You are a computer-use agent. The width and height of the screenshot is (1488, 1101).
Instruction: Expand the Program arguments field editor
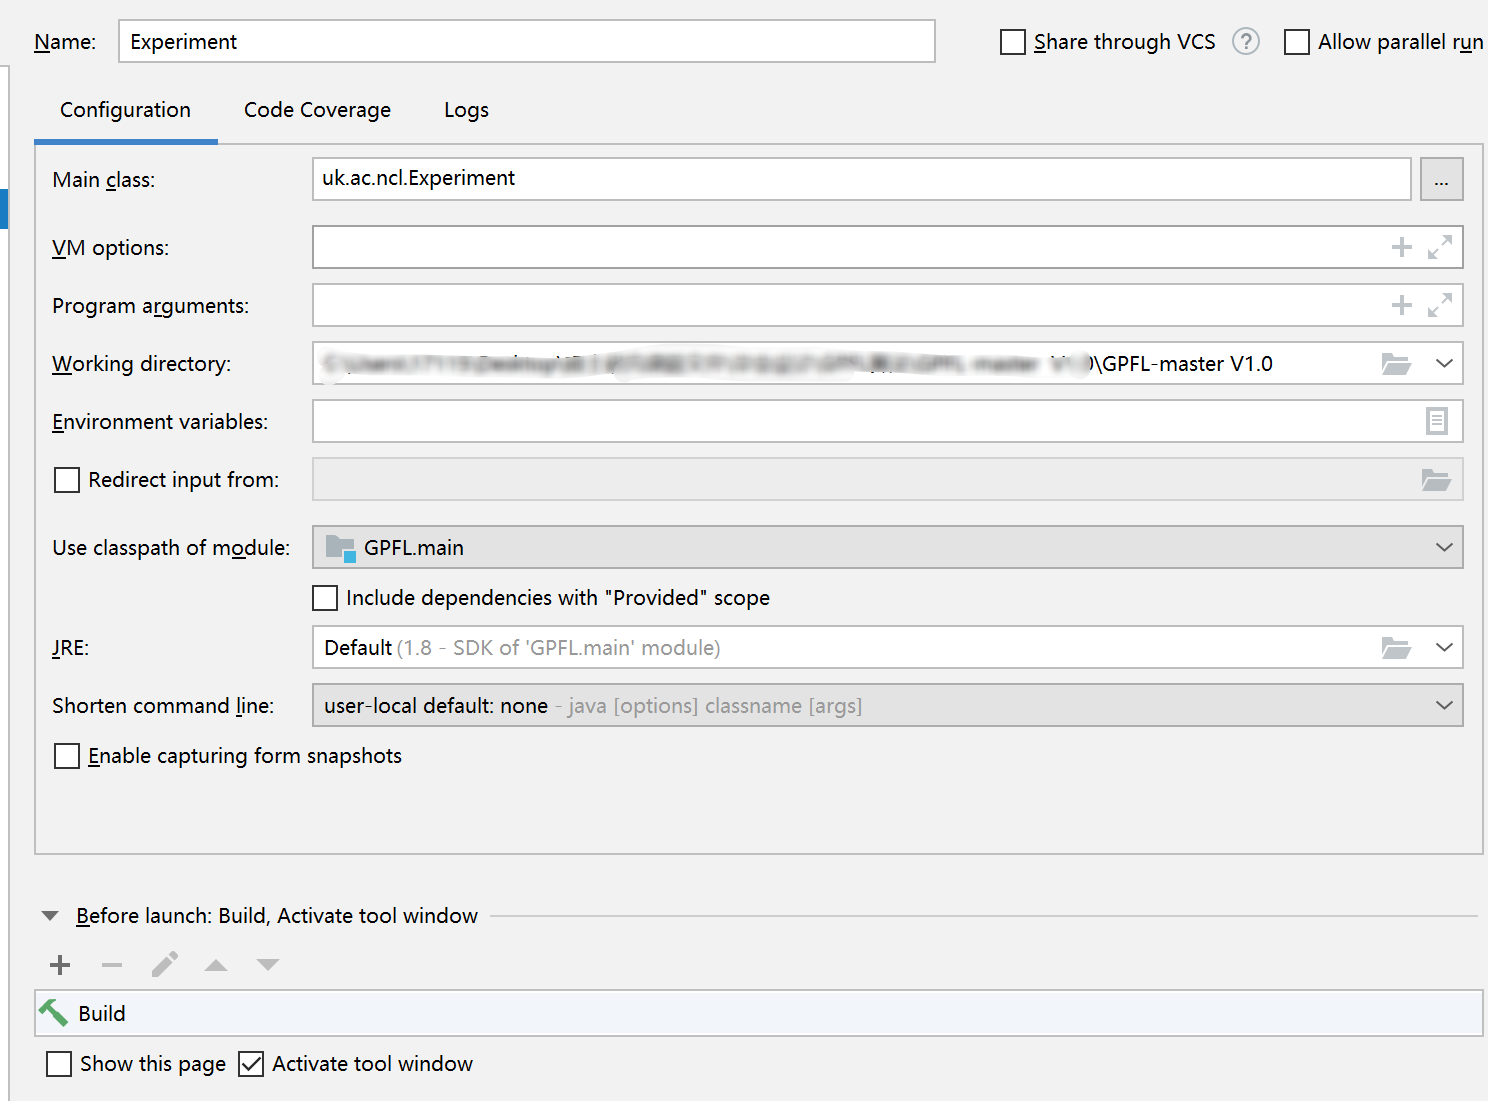[1440, 305]
